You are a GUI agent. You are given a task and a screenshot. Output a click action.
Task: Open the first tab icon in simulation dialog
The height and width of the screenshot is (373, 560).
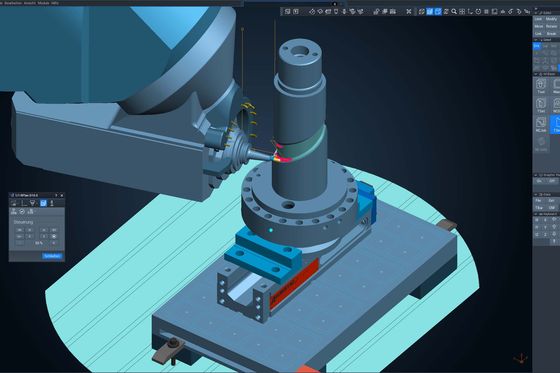click(x=14, y=203)
